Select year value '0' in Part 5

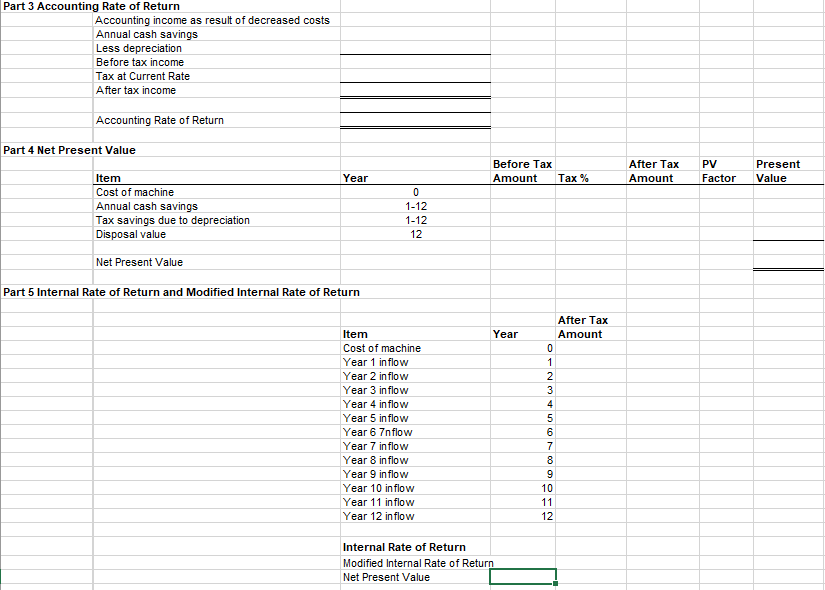[x=550, y=348]
